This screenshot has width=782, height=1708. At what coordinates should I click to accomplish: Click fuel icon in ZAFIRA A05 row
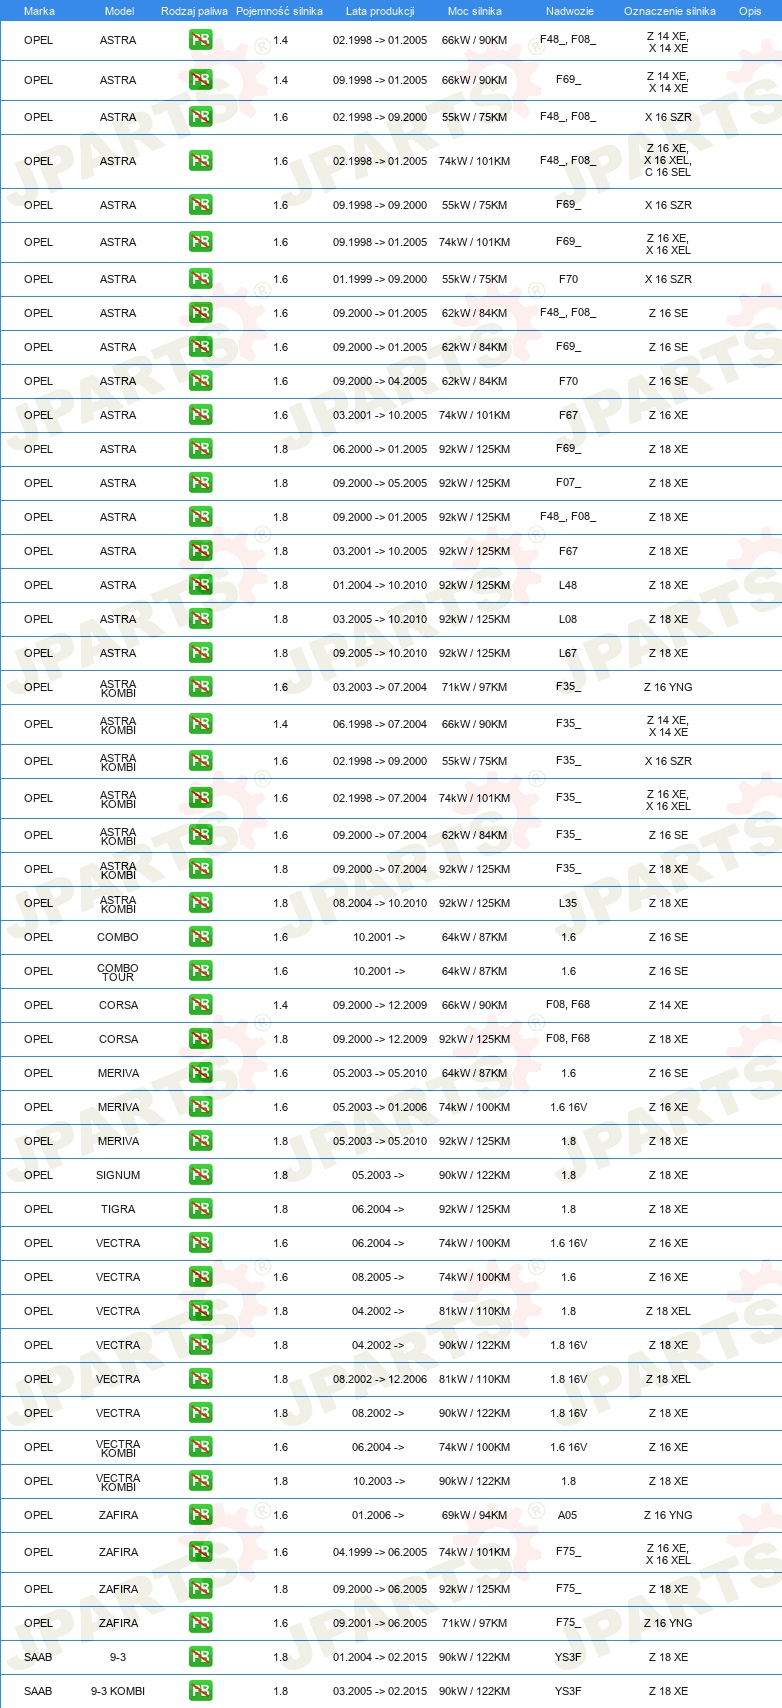200,1515
